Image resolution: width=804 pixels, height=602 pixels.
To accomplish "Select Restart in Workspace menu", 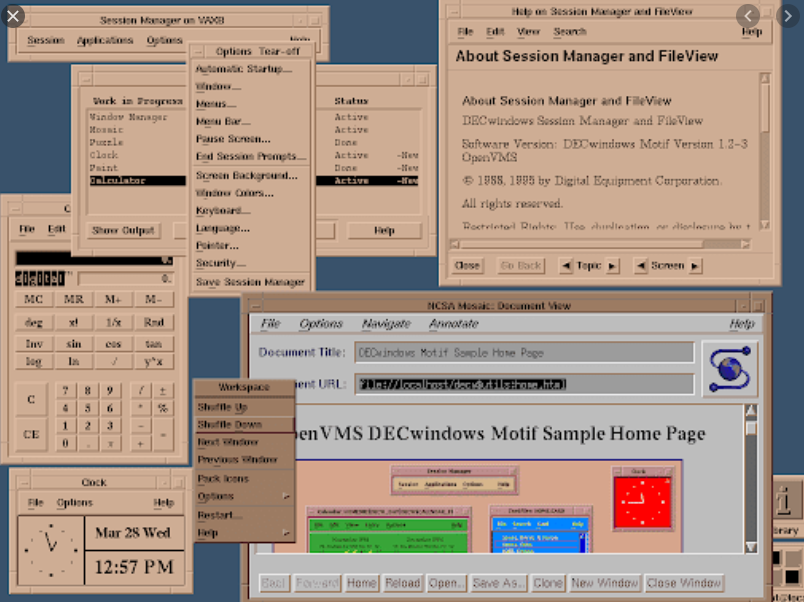I will (x=244, y=515).
